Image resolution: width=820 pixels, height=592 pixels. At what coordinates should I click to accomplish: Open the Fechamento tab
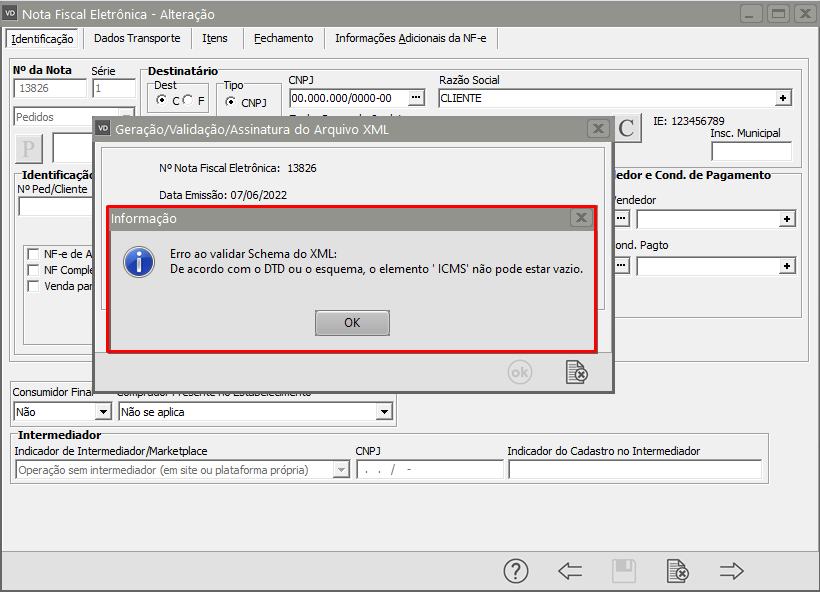tap(283, 38)
